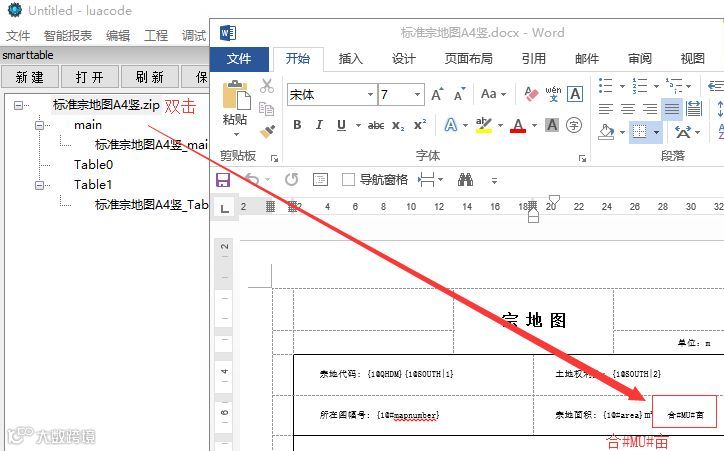
Task: Open the borders dropdown arrow
Action: (x=656, y=132)
